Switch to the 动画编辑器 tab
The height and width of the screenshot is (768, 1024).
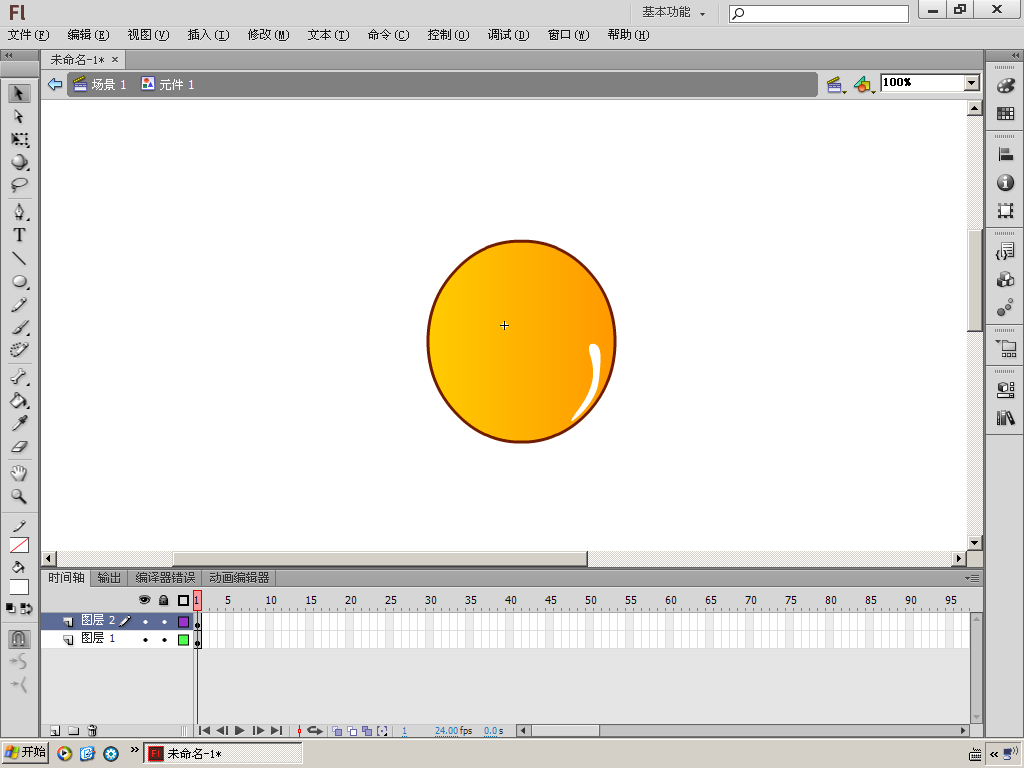click(x=239, y=578)
